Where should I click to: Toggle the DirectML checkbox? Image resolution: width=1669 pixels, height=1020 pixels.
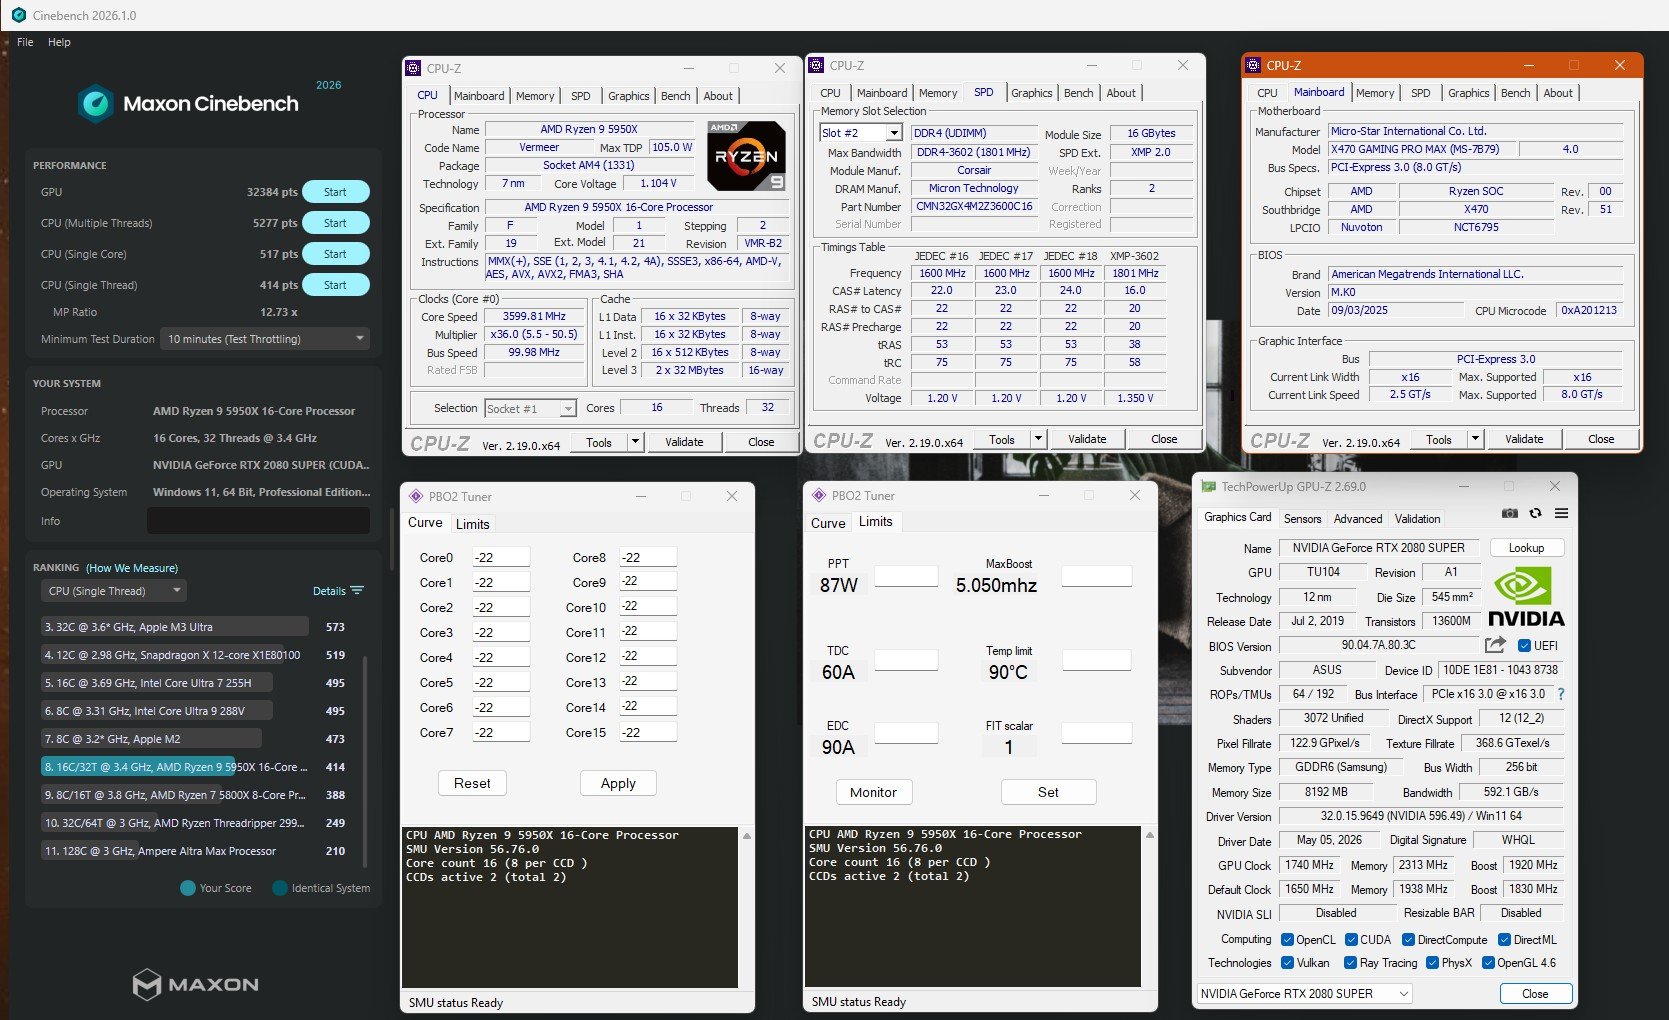click(1504, 940)
